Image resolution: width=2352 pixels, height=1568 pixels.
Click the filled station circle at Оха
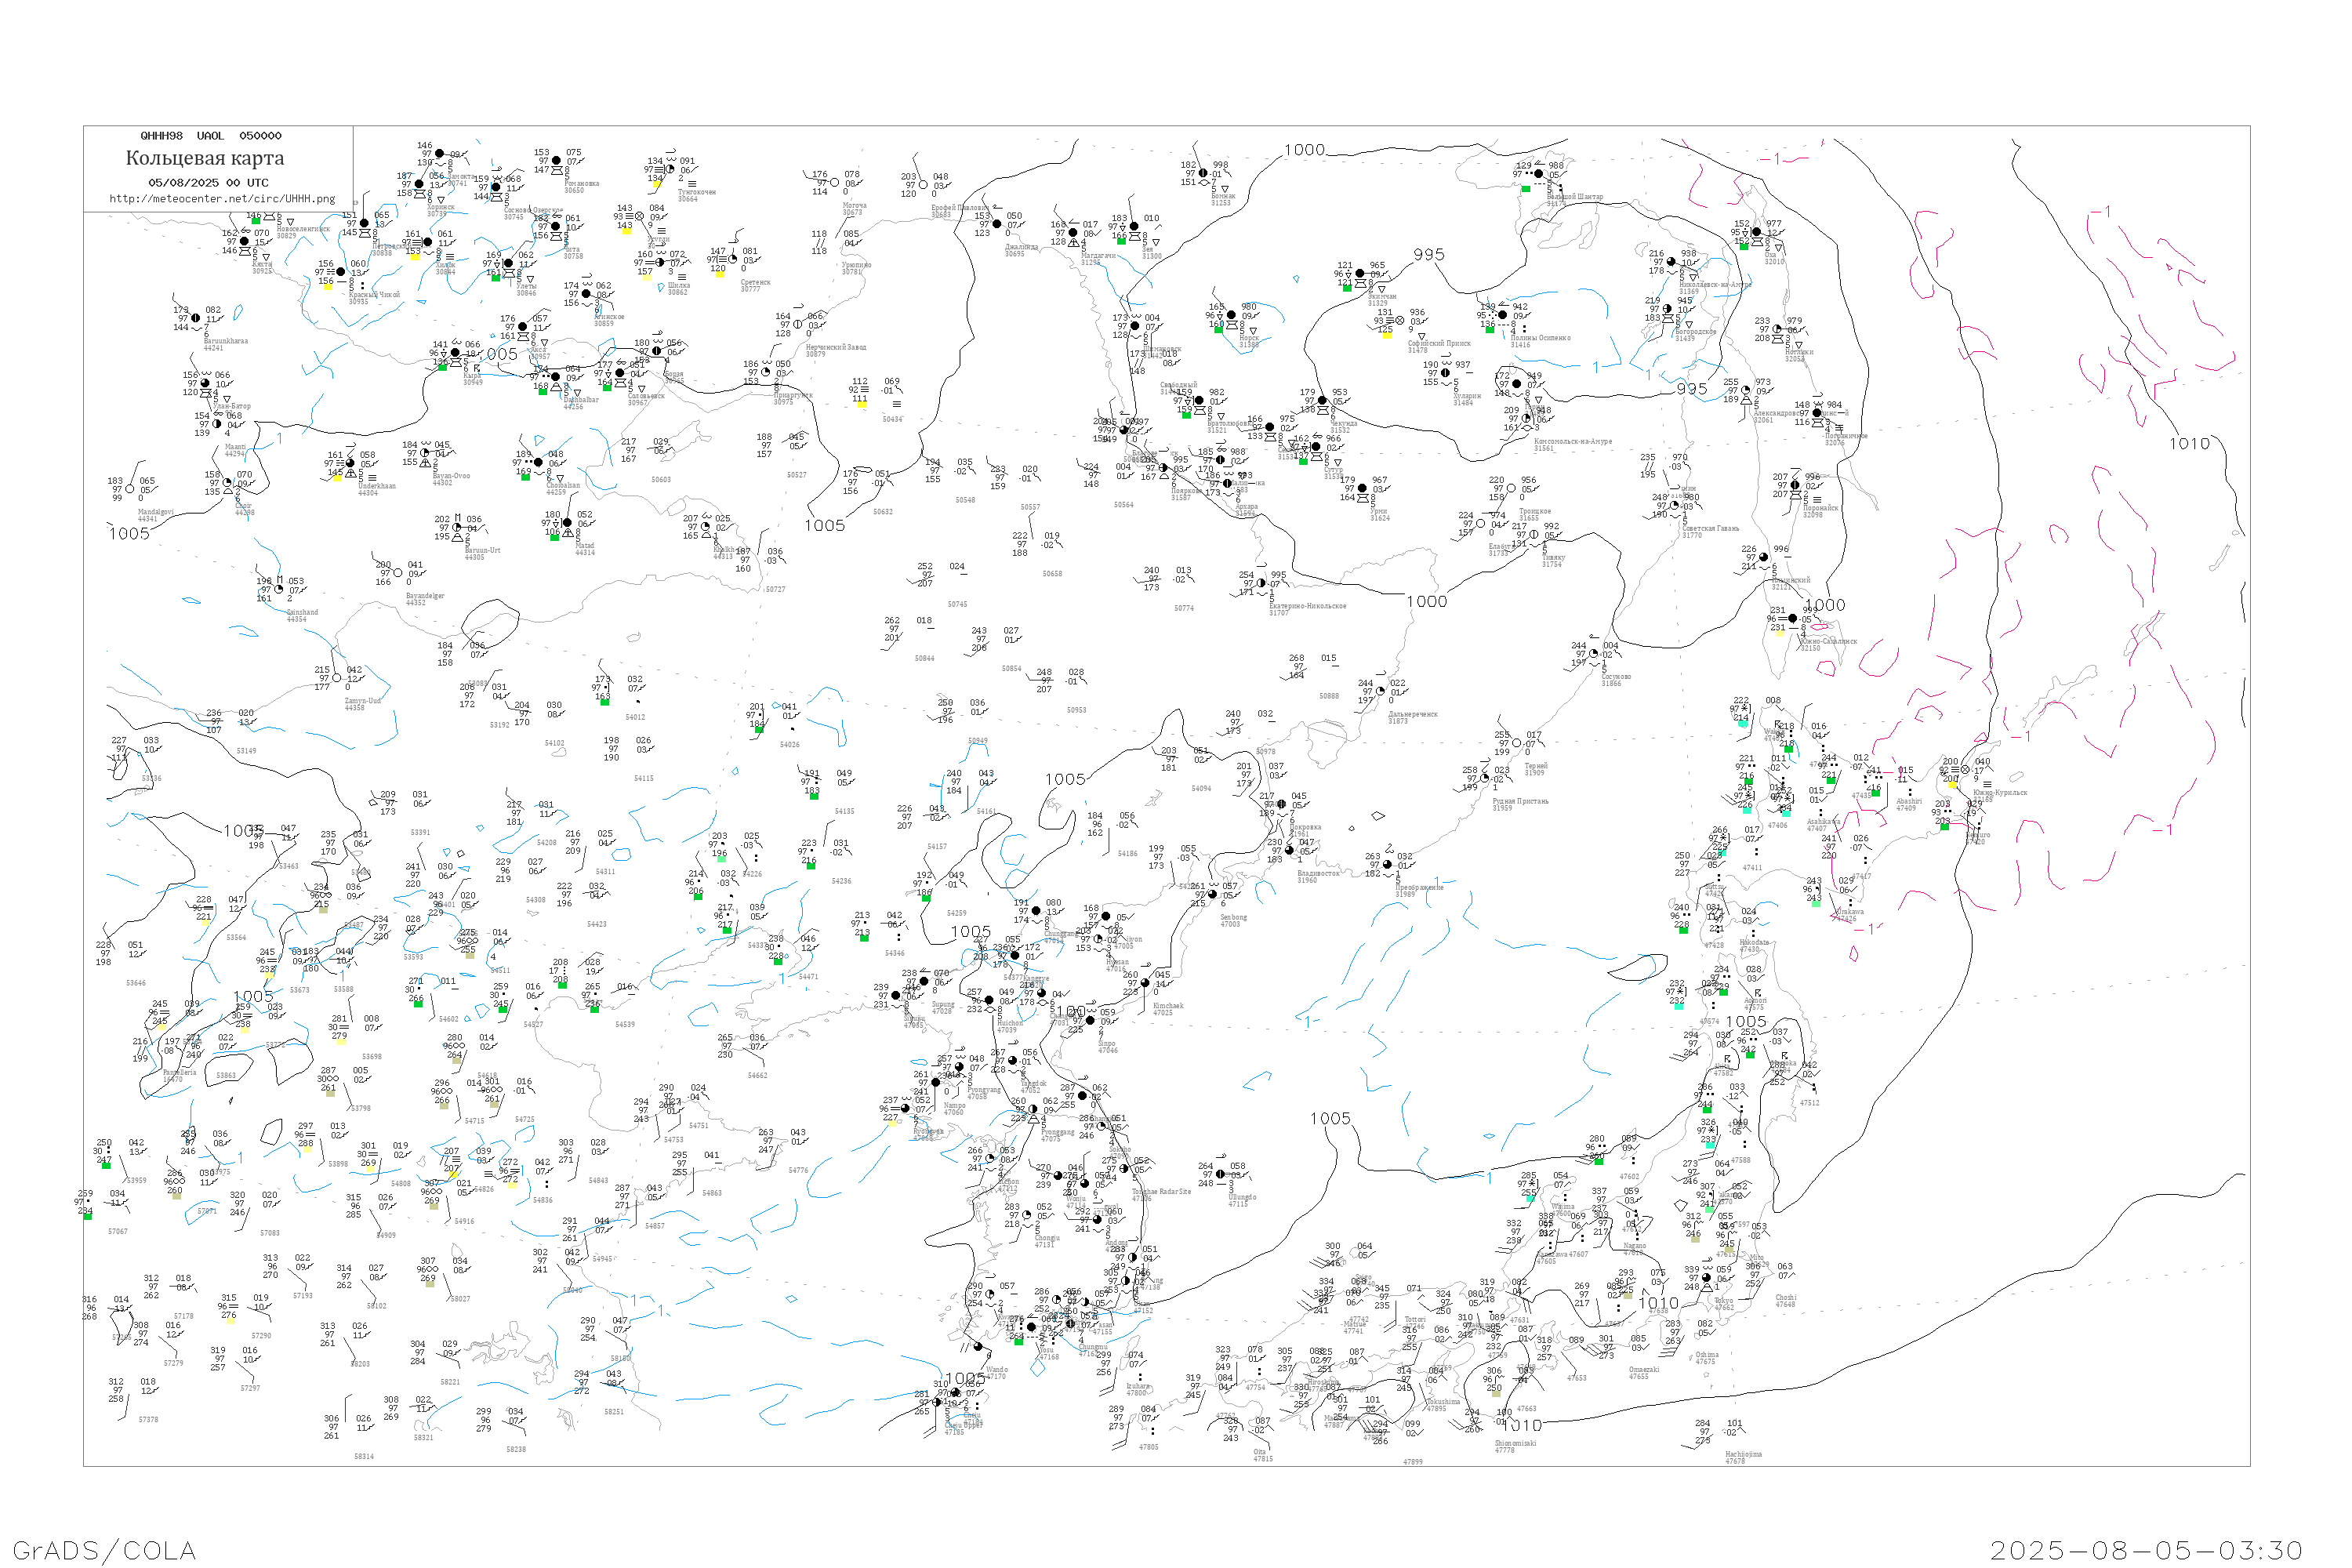(x=1756, y=232)
